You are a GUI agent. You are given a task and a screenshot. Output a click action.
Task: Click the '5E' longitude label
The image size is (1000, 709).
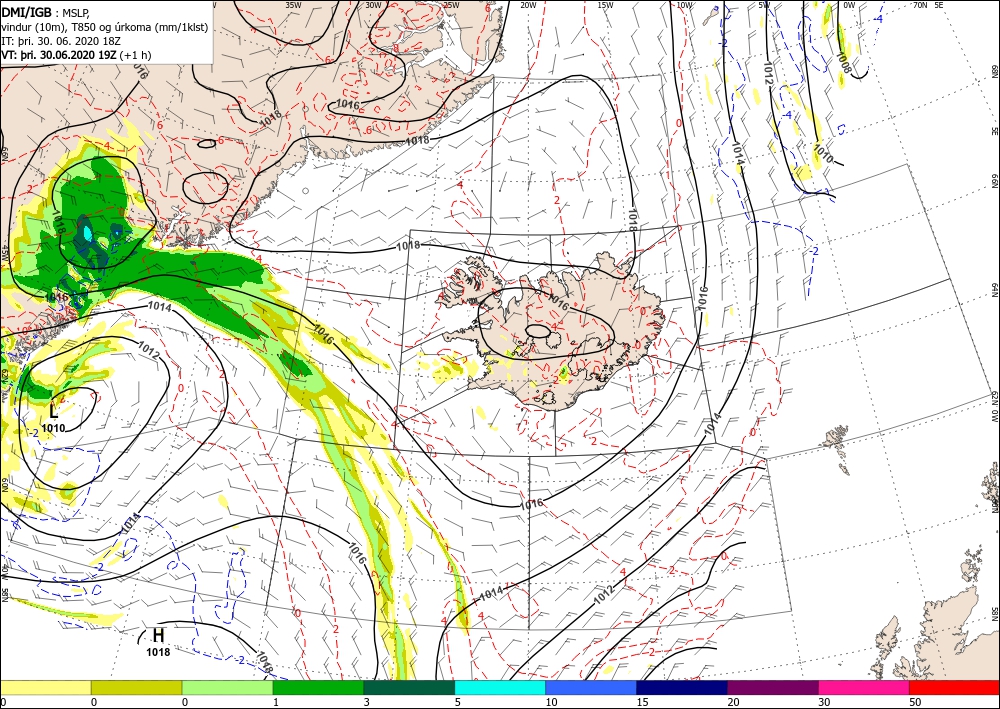pos(939,5)
